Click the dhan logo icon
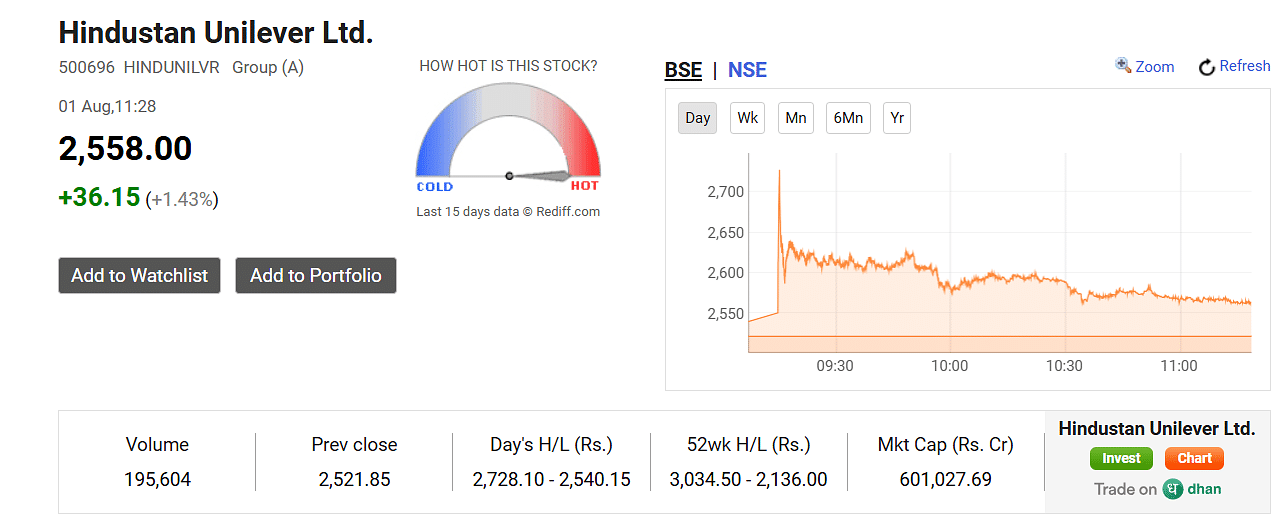 pos(1172,489)
